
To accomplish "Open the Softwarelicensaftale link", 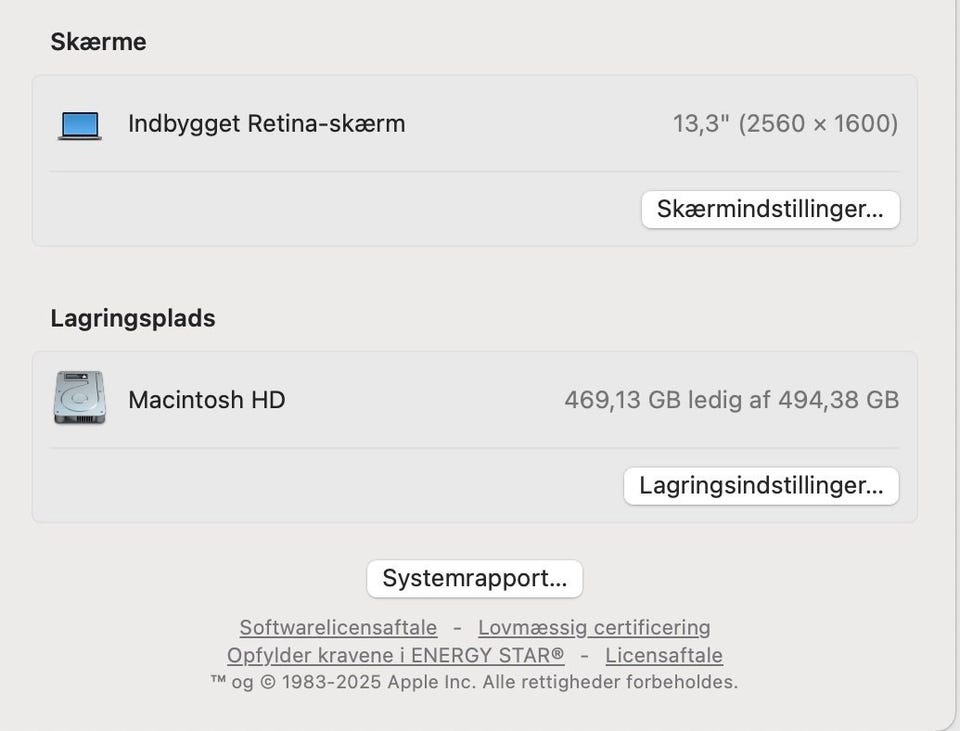I will click(338, 628).
